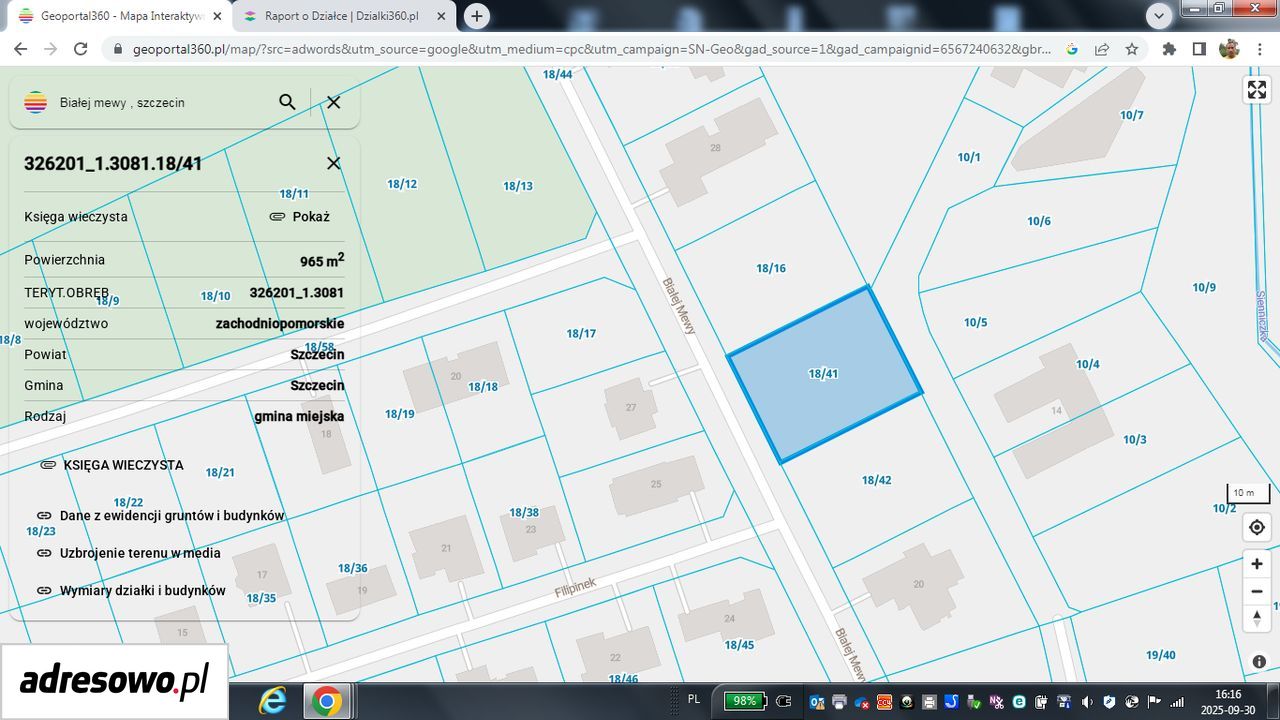This screenshot has height=720, width=1280.
Task: Bookmark this page with the star icon
Action: pyautogui.click(x=1132, y=49)
